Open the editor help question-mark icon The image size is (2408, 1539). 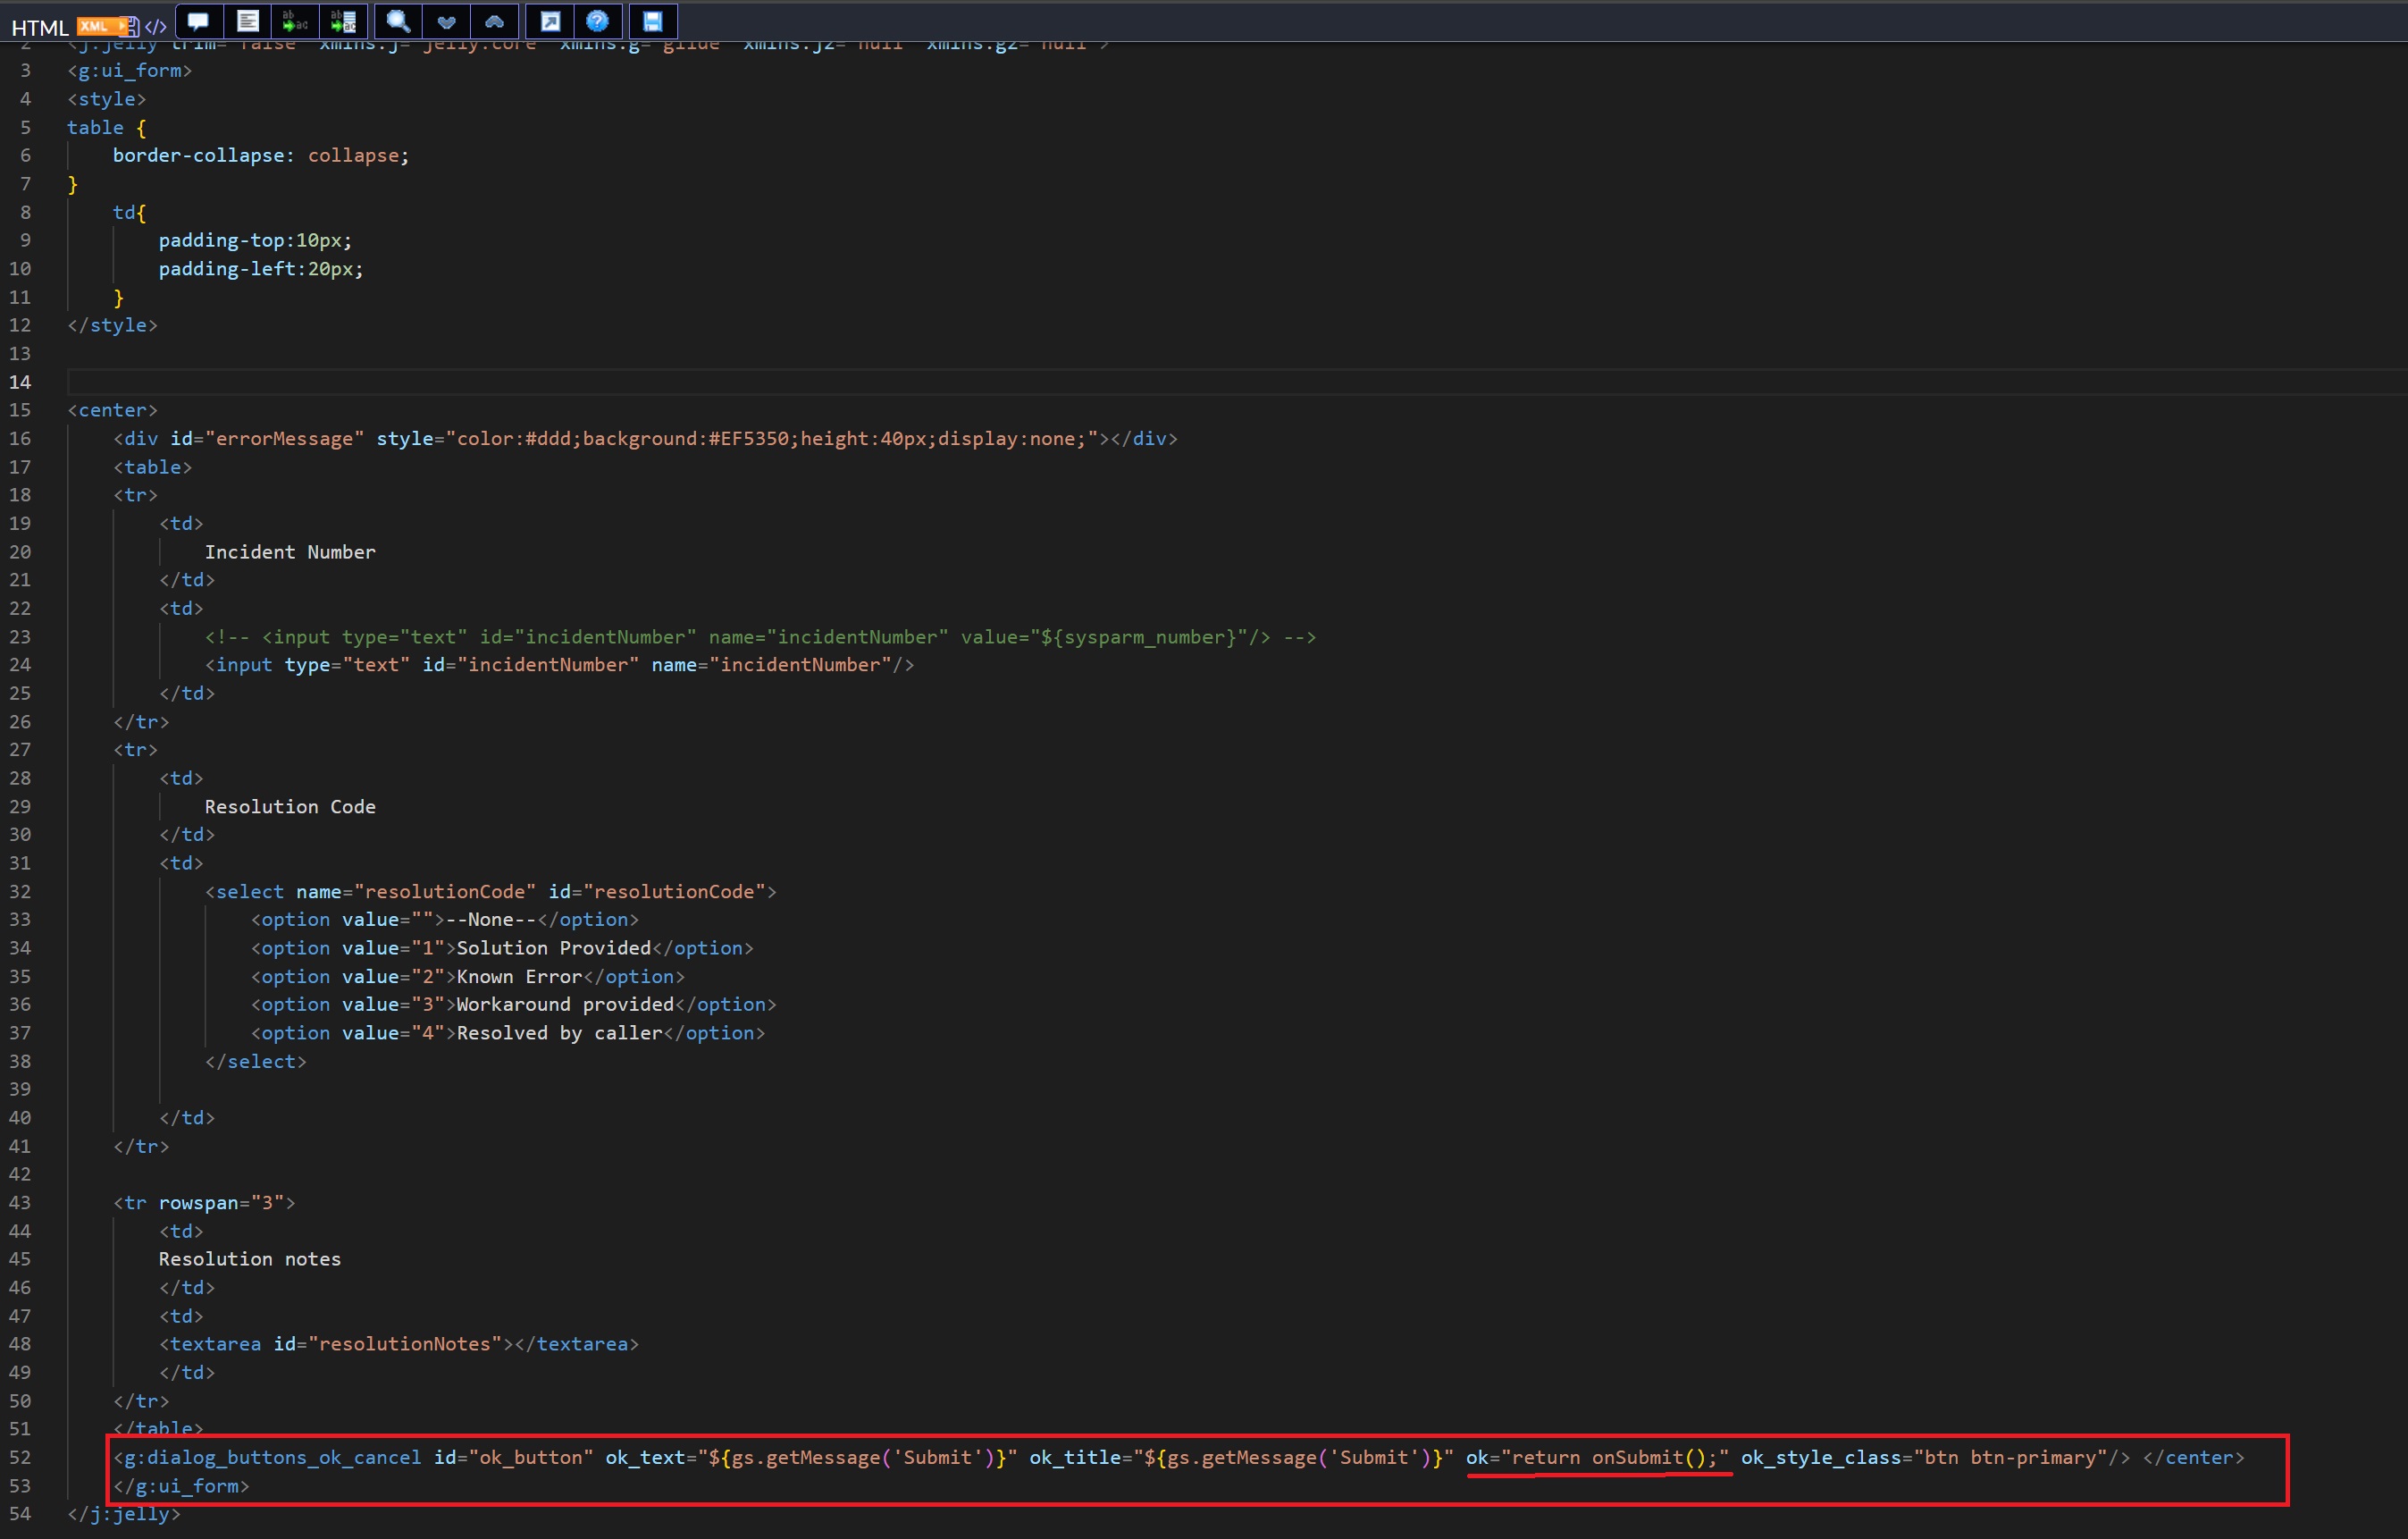tap(598, 21)
